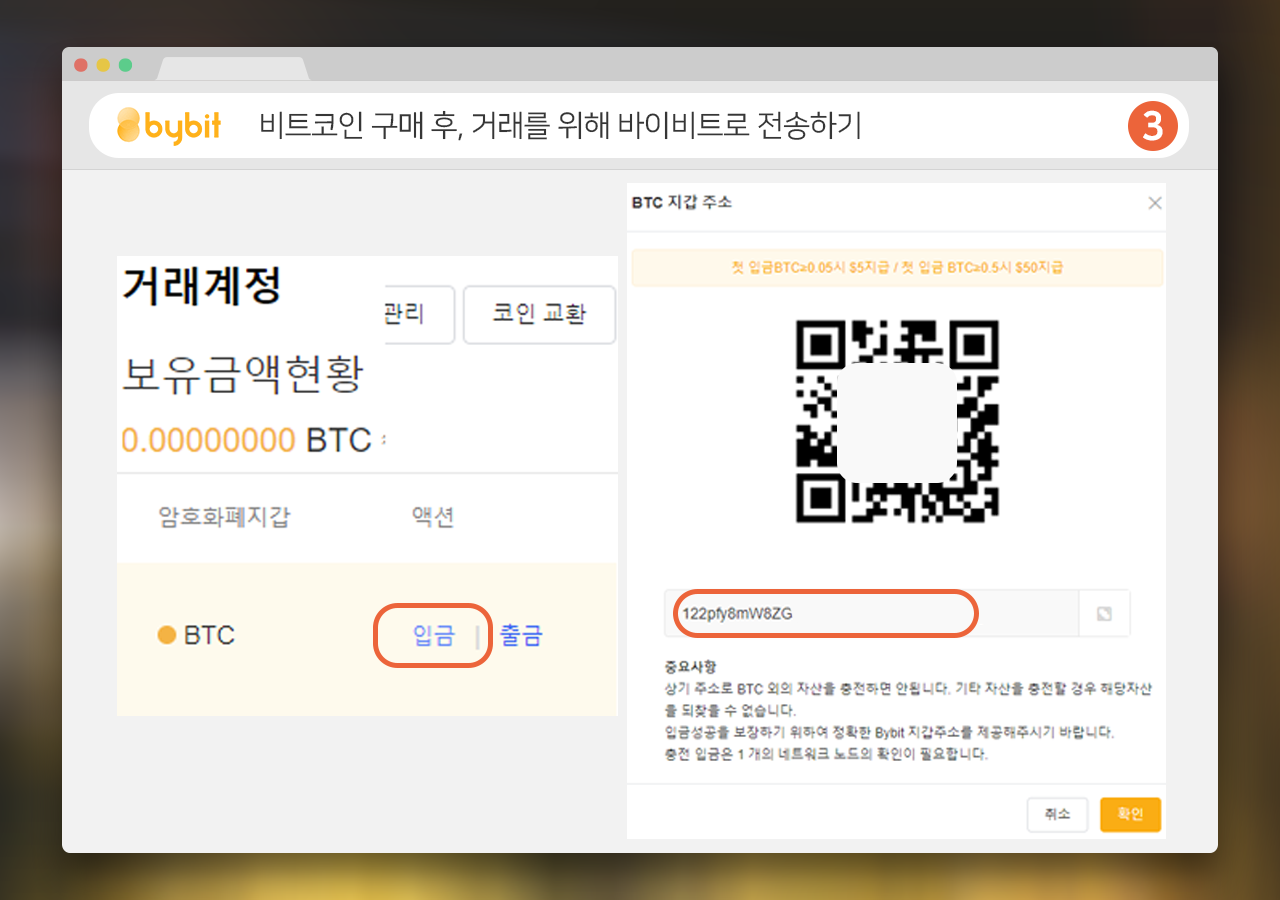Click the BTC 지갑 주소 dialog title

[x=682, y=202]
